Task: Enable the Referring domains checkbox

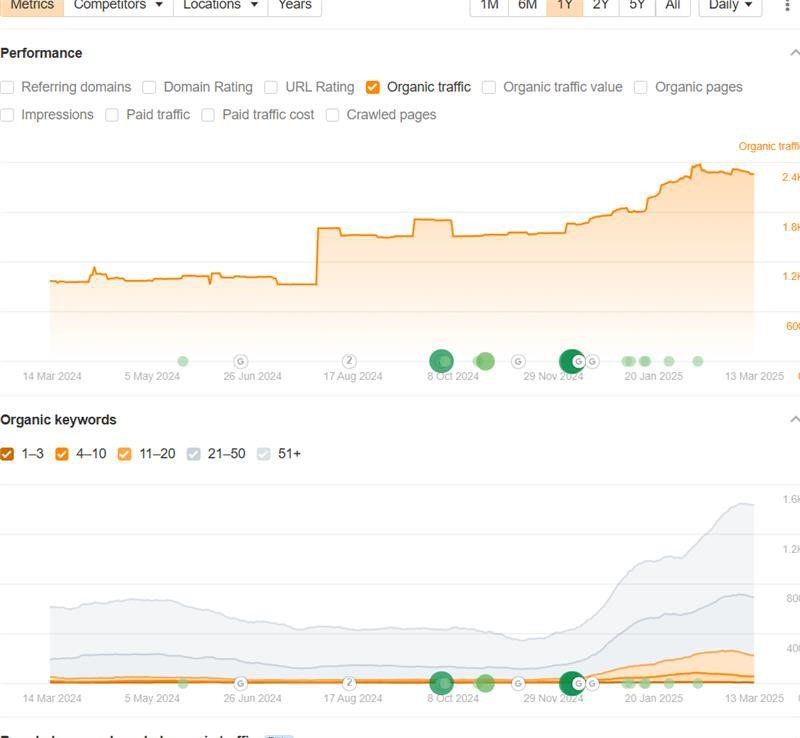Action: point(7,87)
